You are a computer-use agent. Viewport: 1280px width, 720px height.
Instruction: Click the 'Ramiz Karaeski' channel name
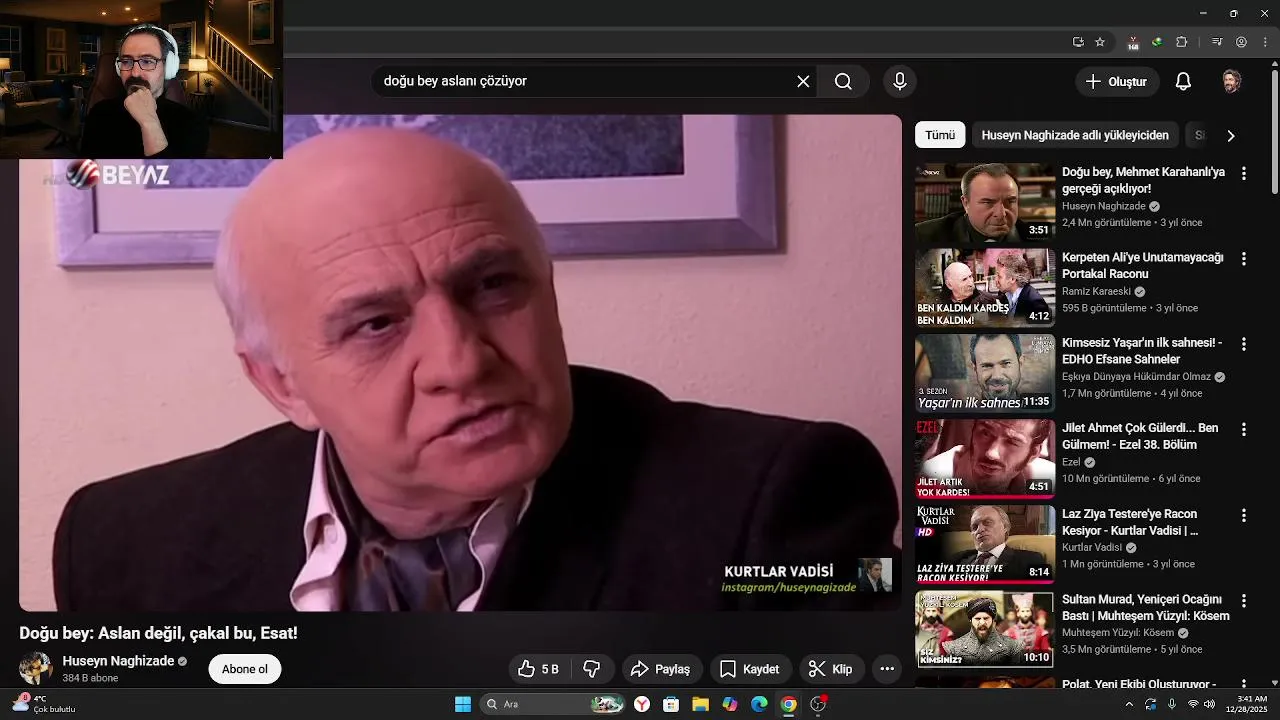[x=1097, y=292]
